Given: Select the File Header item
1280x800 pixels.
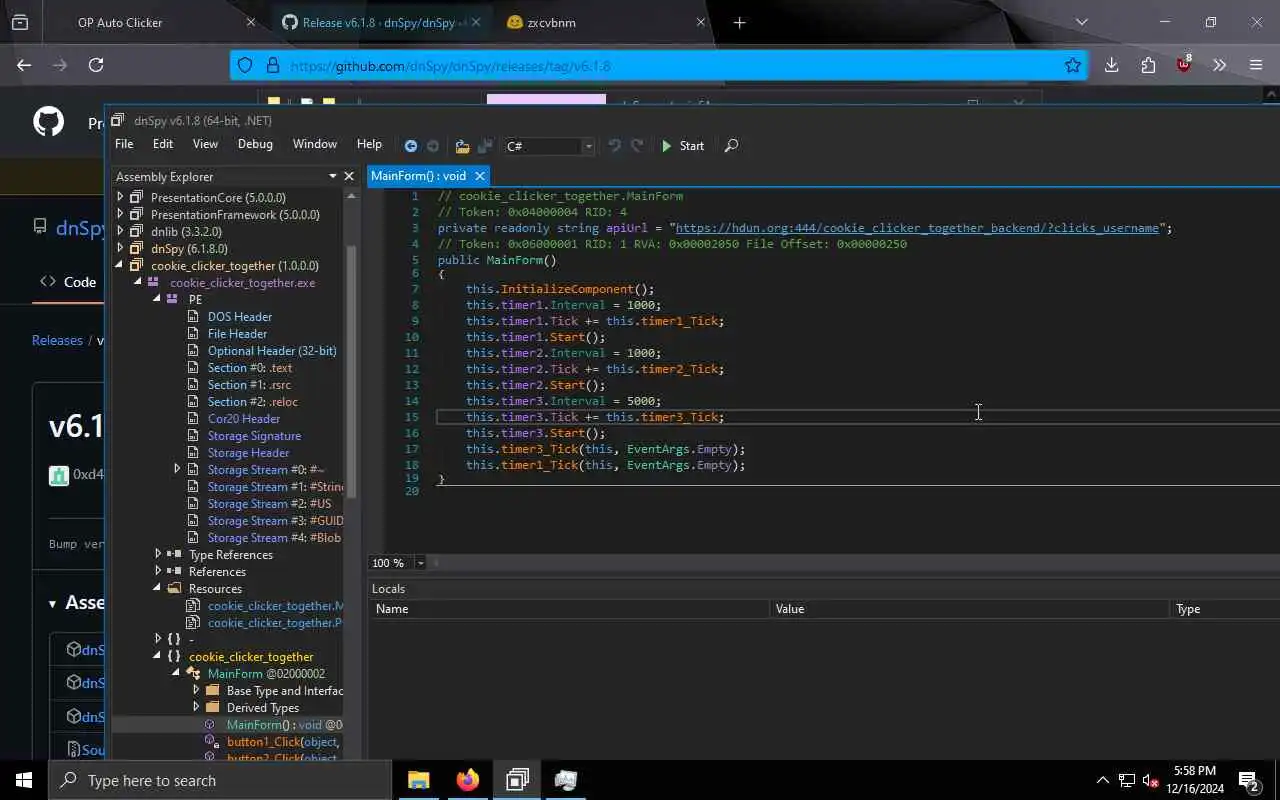Looking at the screenshot, I should [237, 334].
